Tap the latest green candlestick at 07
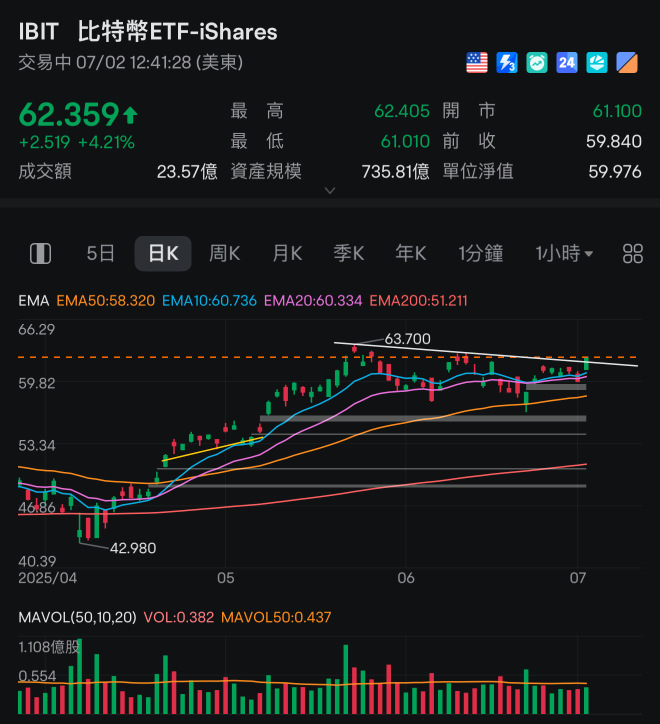The width and height of the screenshot is (660, 724). (x=586, y=364)
